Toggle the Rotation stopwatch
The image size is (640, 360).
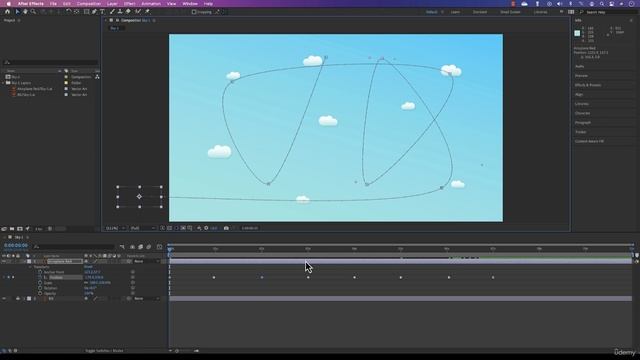40,288
